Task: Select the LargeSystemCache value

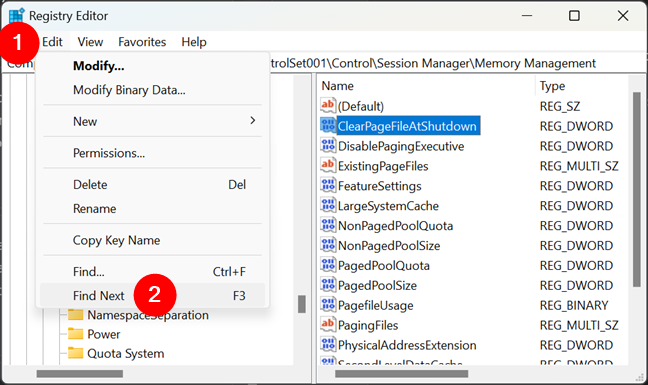Action: pos(388,206)
